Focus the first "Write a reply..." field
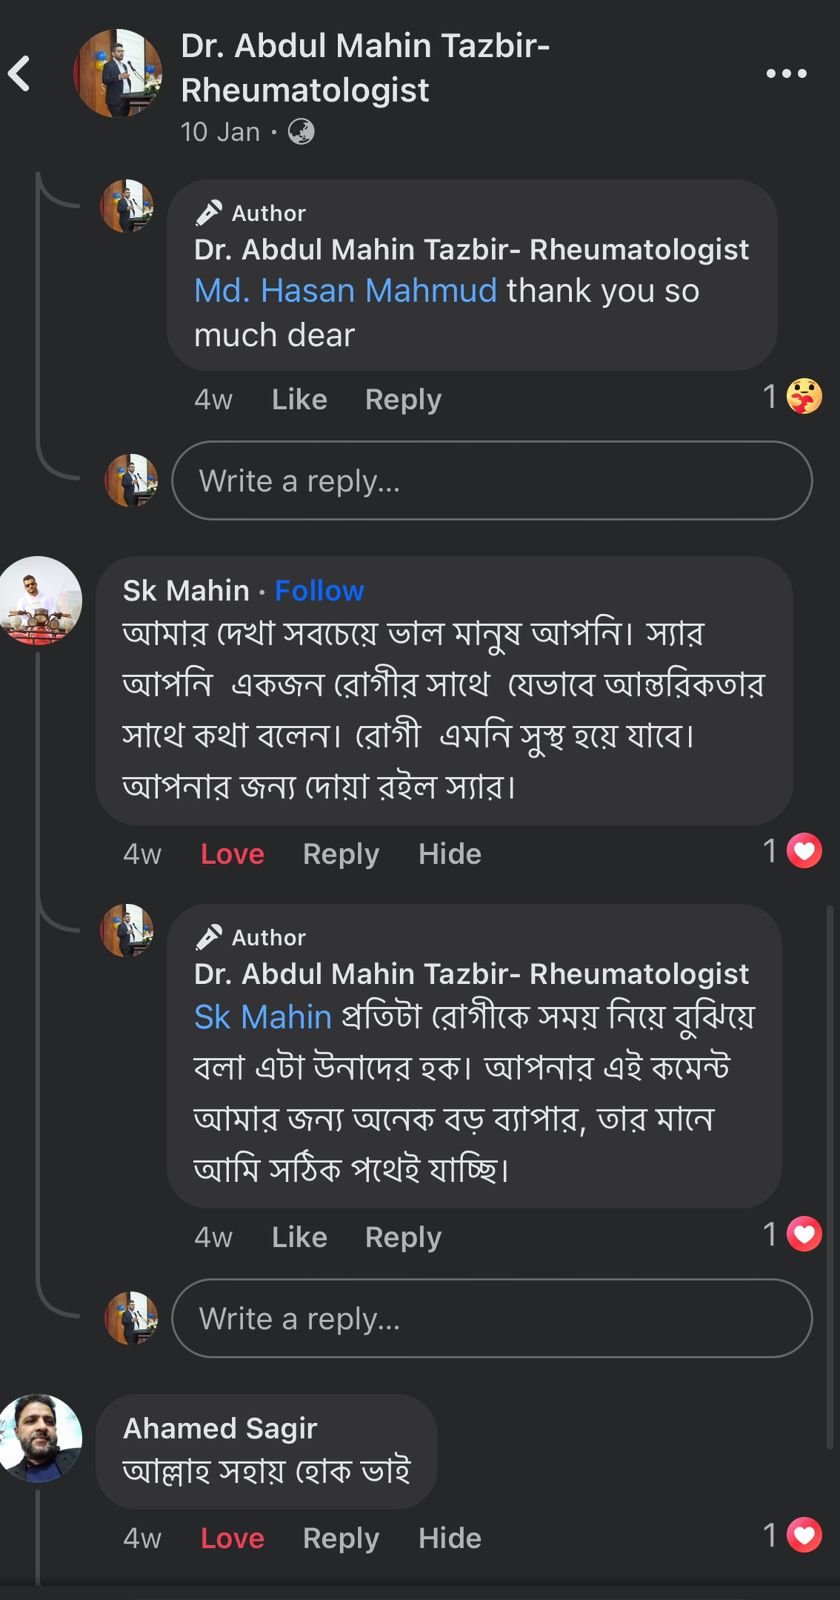Viewport: 840px width, 1600px height. 491,481
